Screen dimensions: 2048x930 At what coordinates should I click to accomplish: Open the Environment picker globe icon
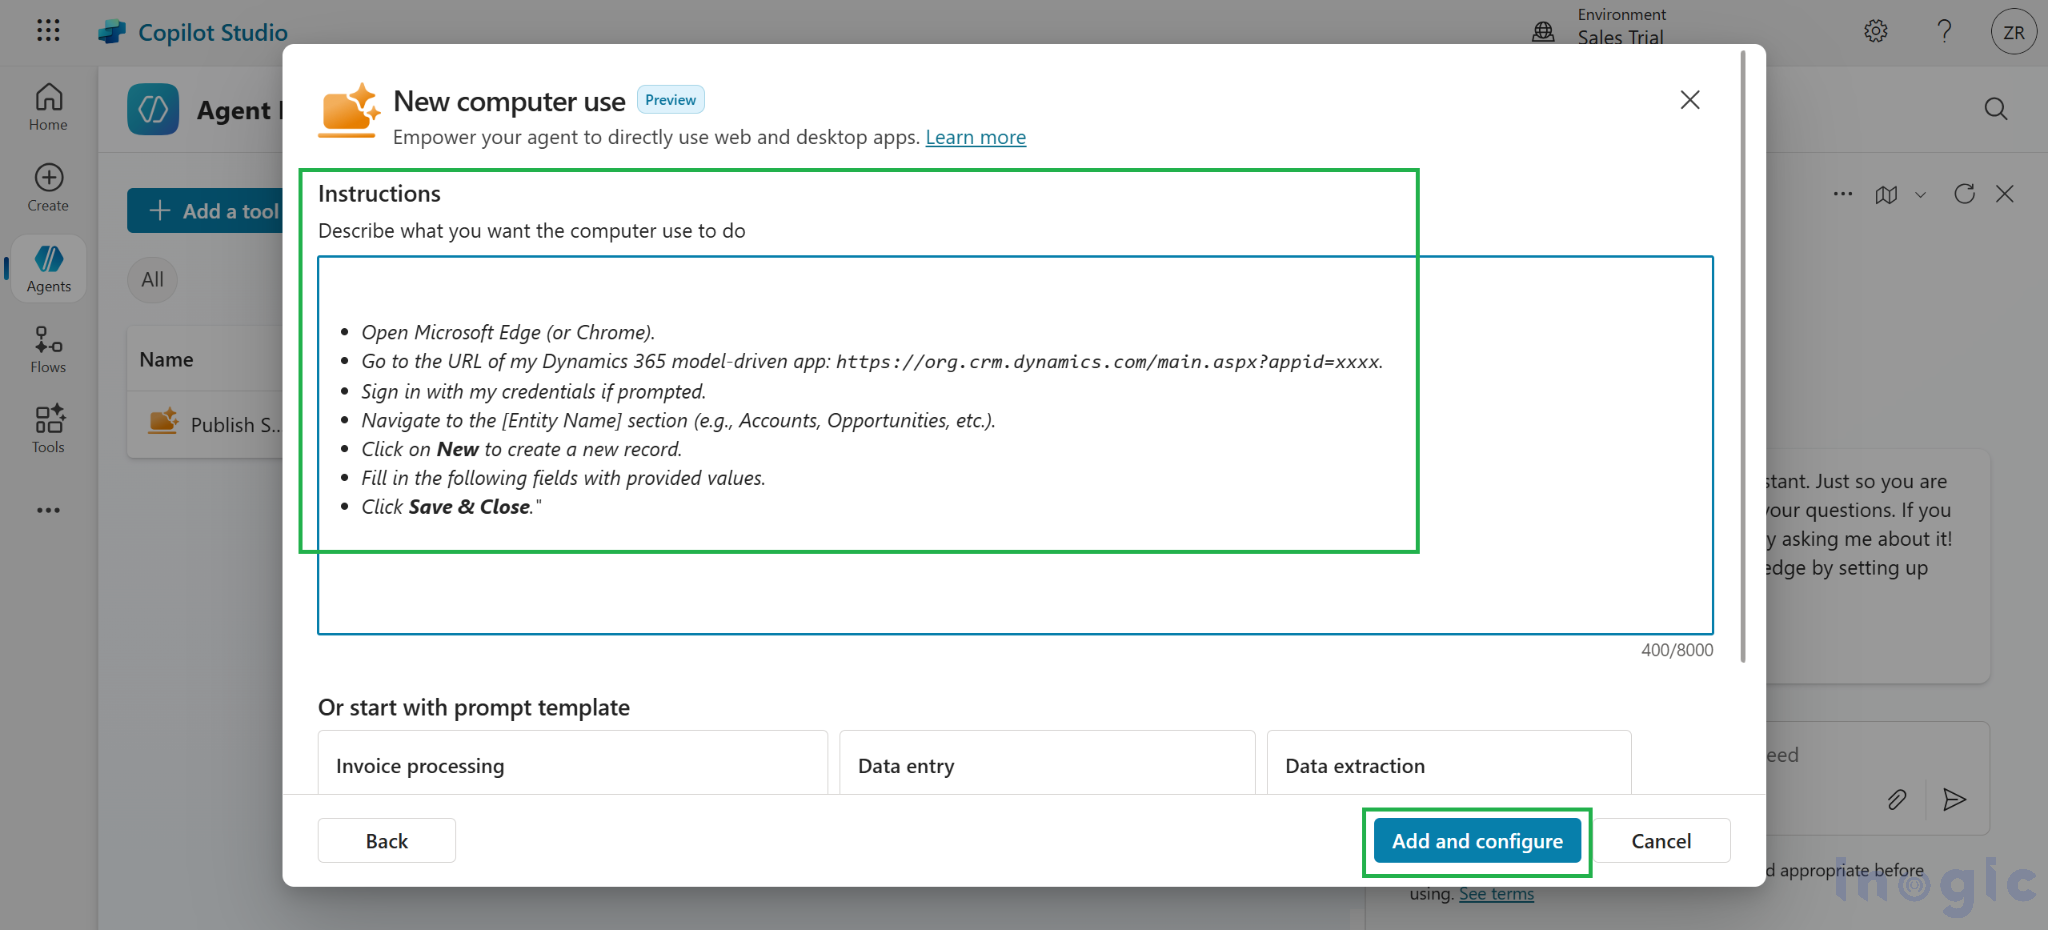1543,31
